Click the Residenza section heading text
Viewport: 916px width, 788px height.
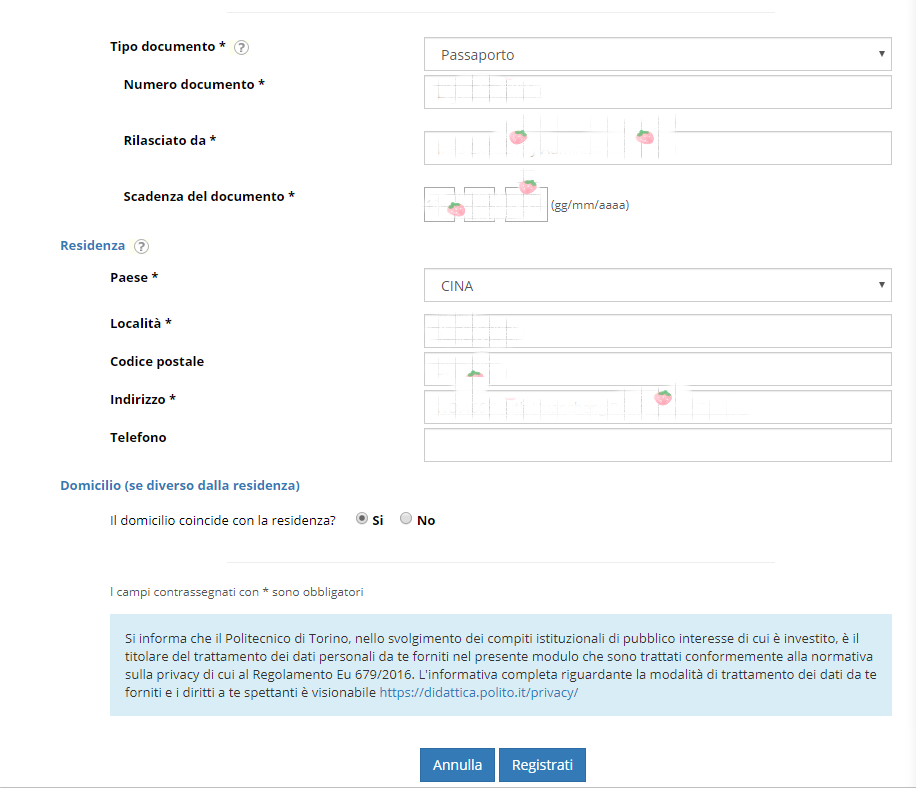pos(93,246)
